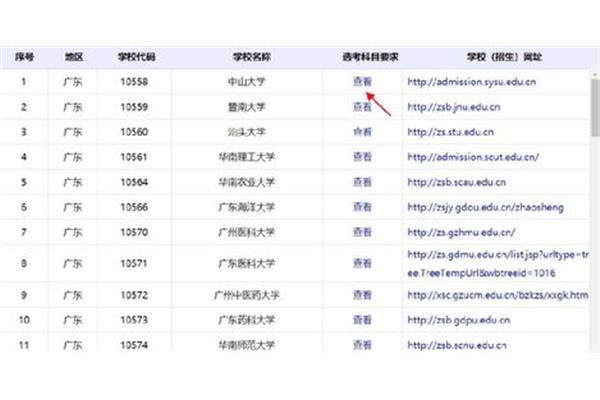Open 查看 link for 华南师范大学
Viewport: 600px width, 400px height.
pyautogui.click(x=362, y=345)
